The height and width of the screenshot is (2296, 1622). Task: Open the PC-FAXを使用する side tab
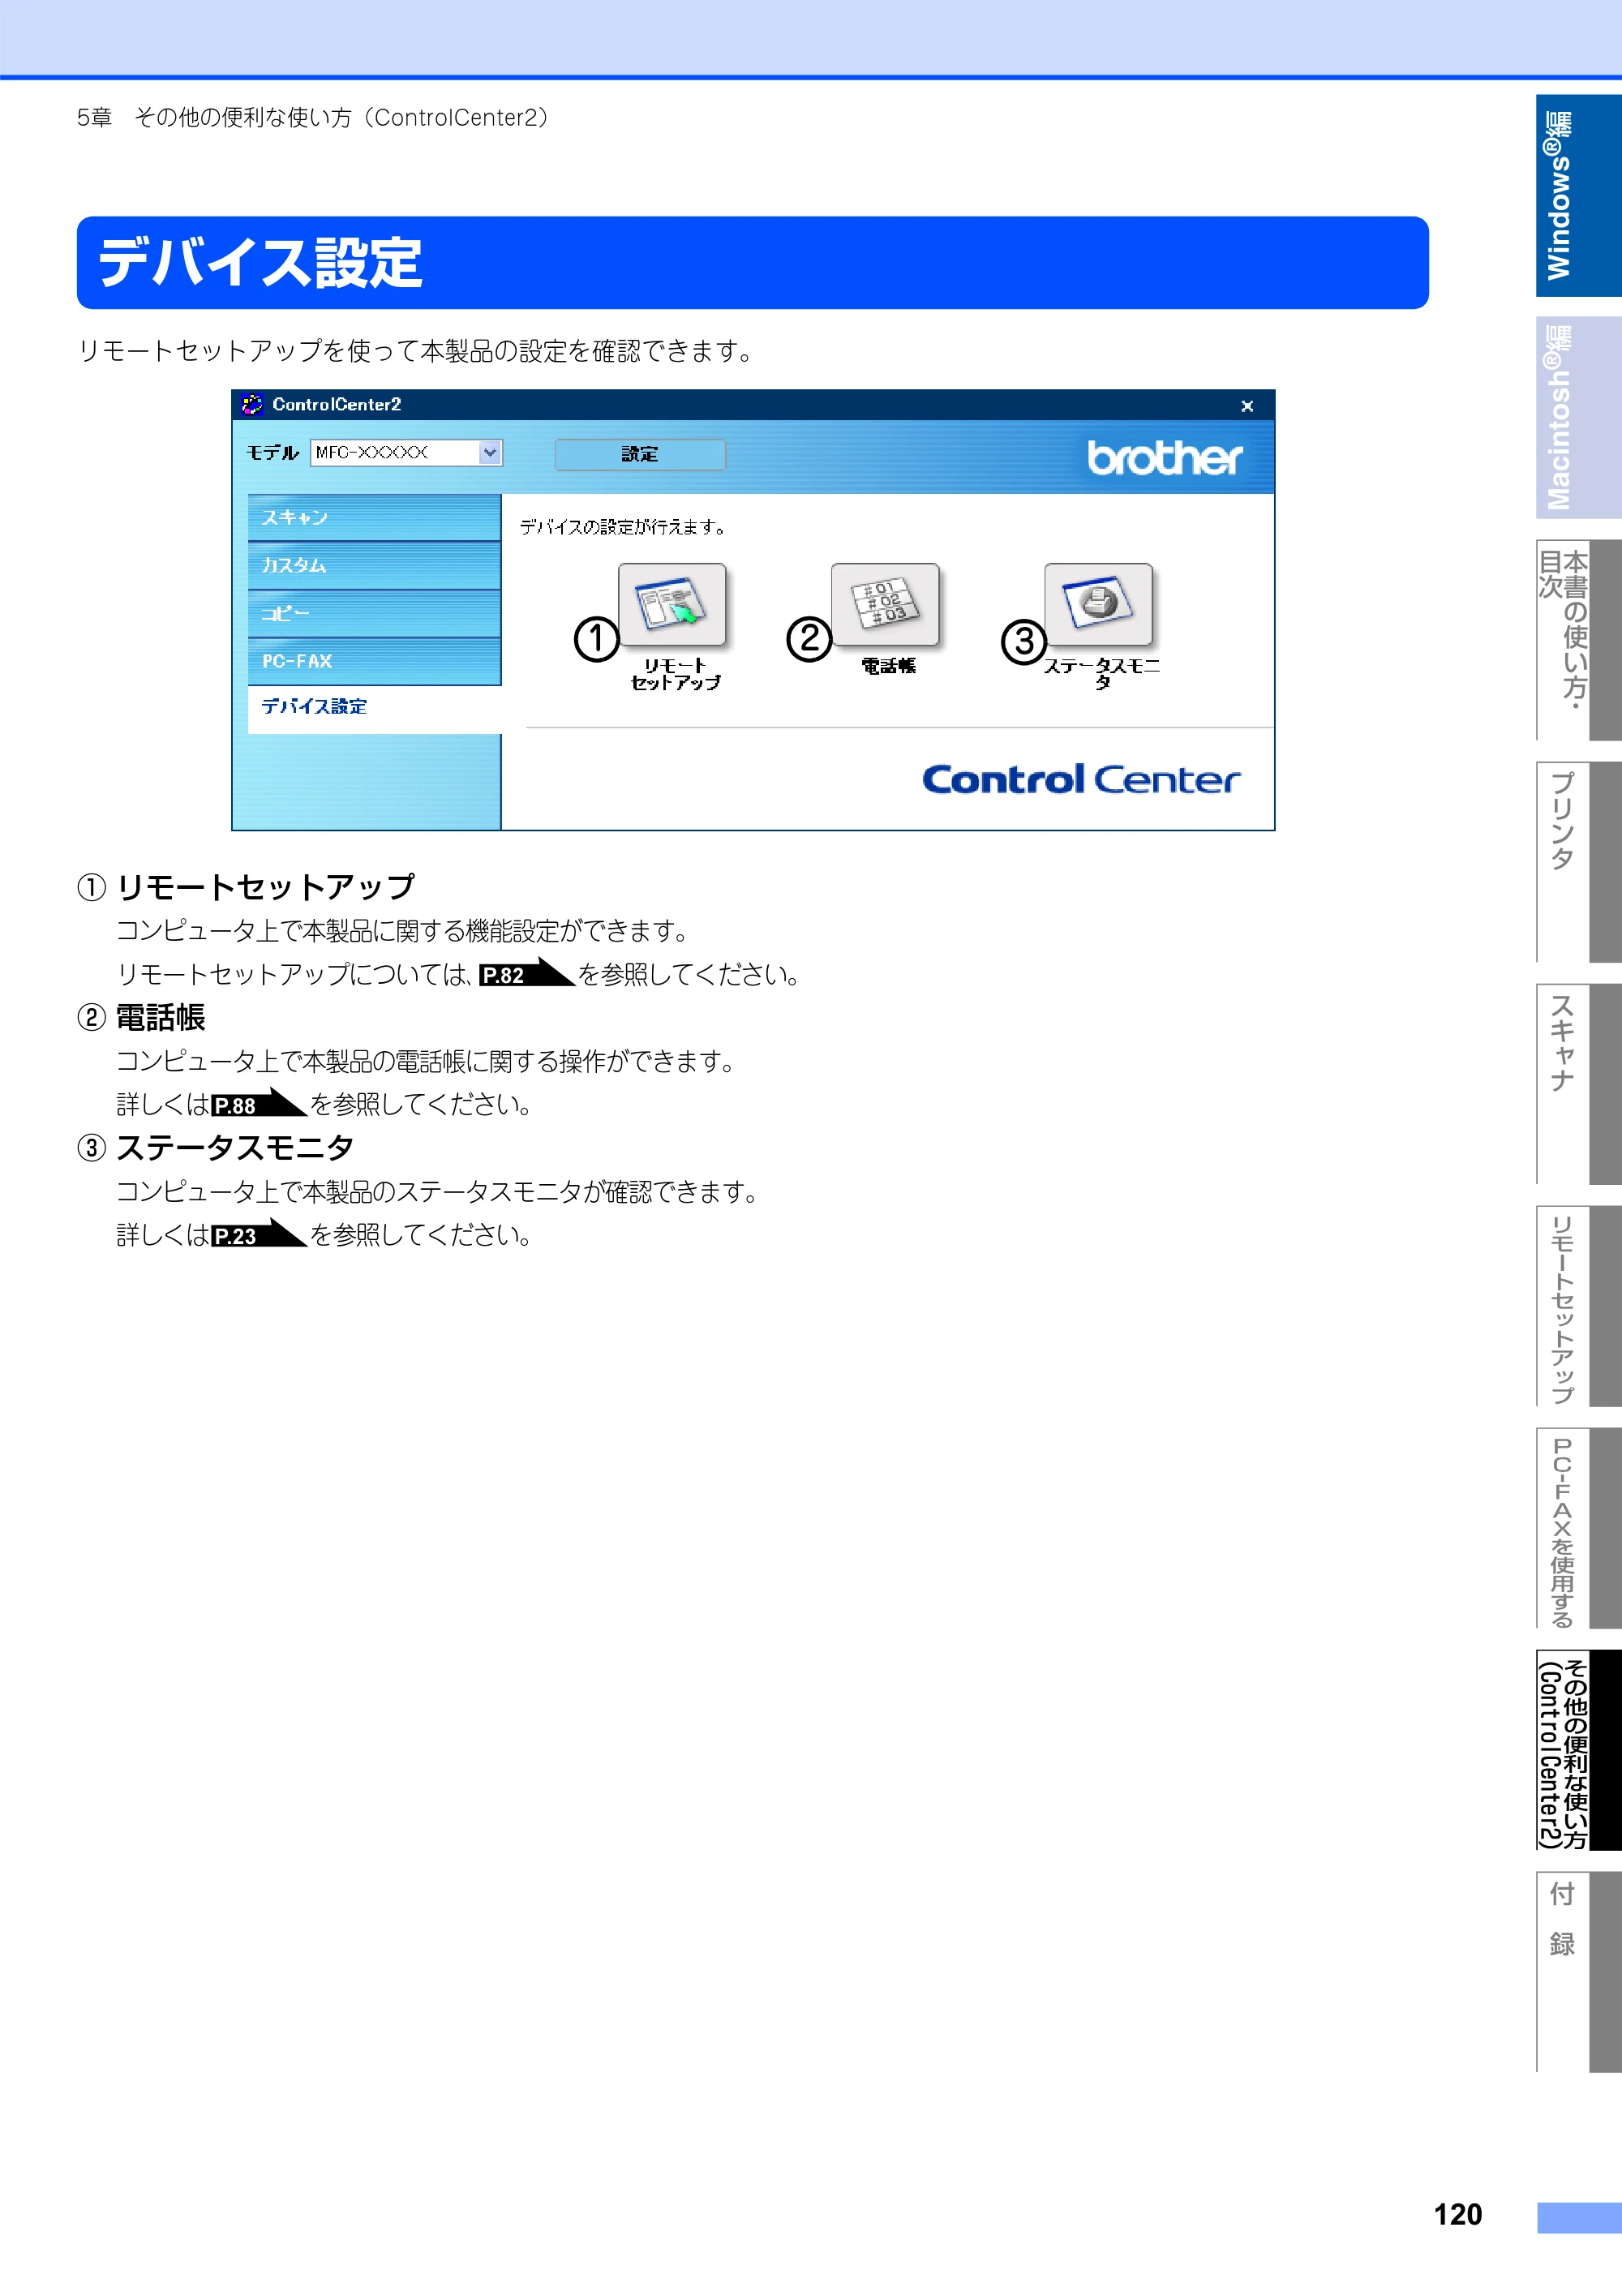(1578, 1528)
